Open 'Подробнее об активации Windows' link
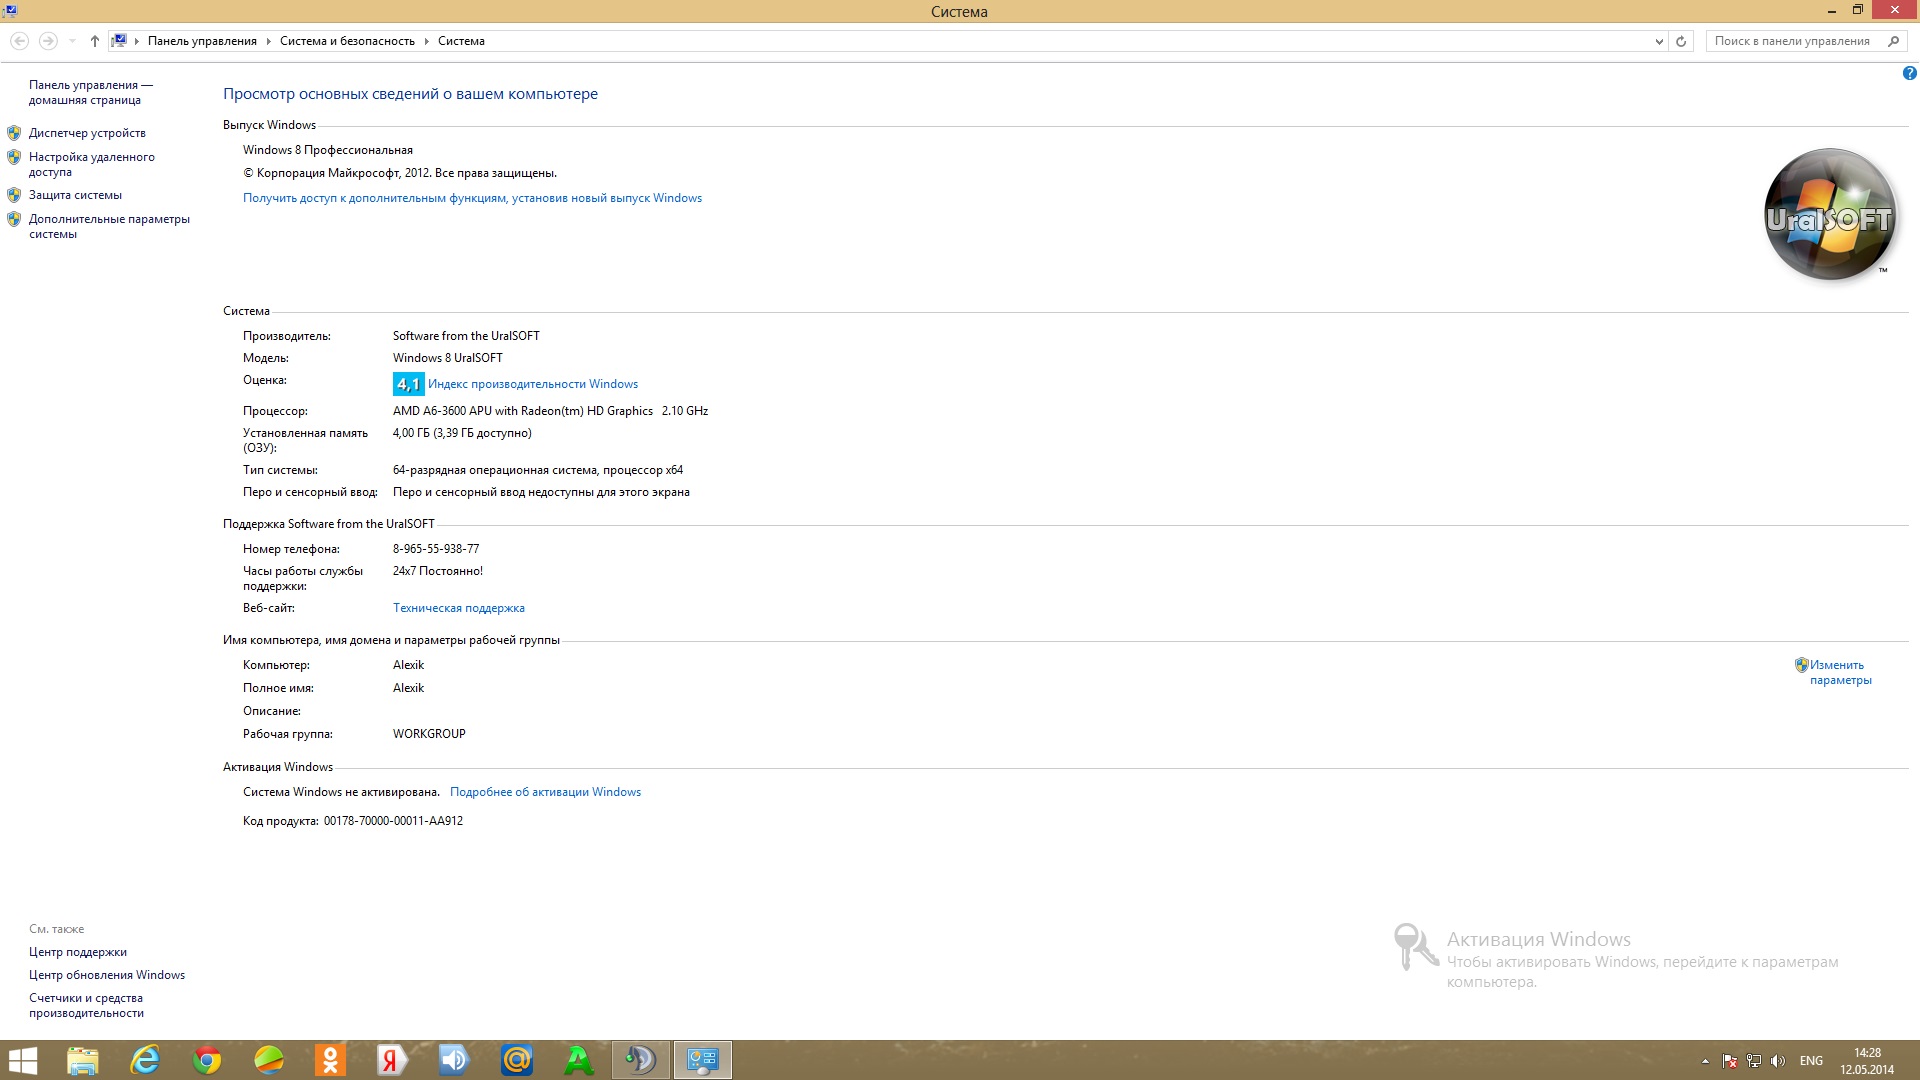This screenshot has width=1920, height=1080. tap(545, 792)
